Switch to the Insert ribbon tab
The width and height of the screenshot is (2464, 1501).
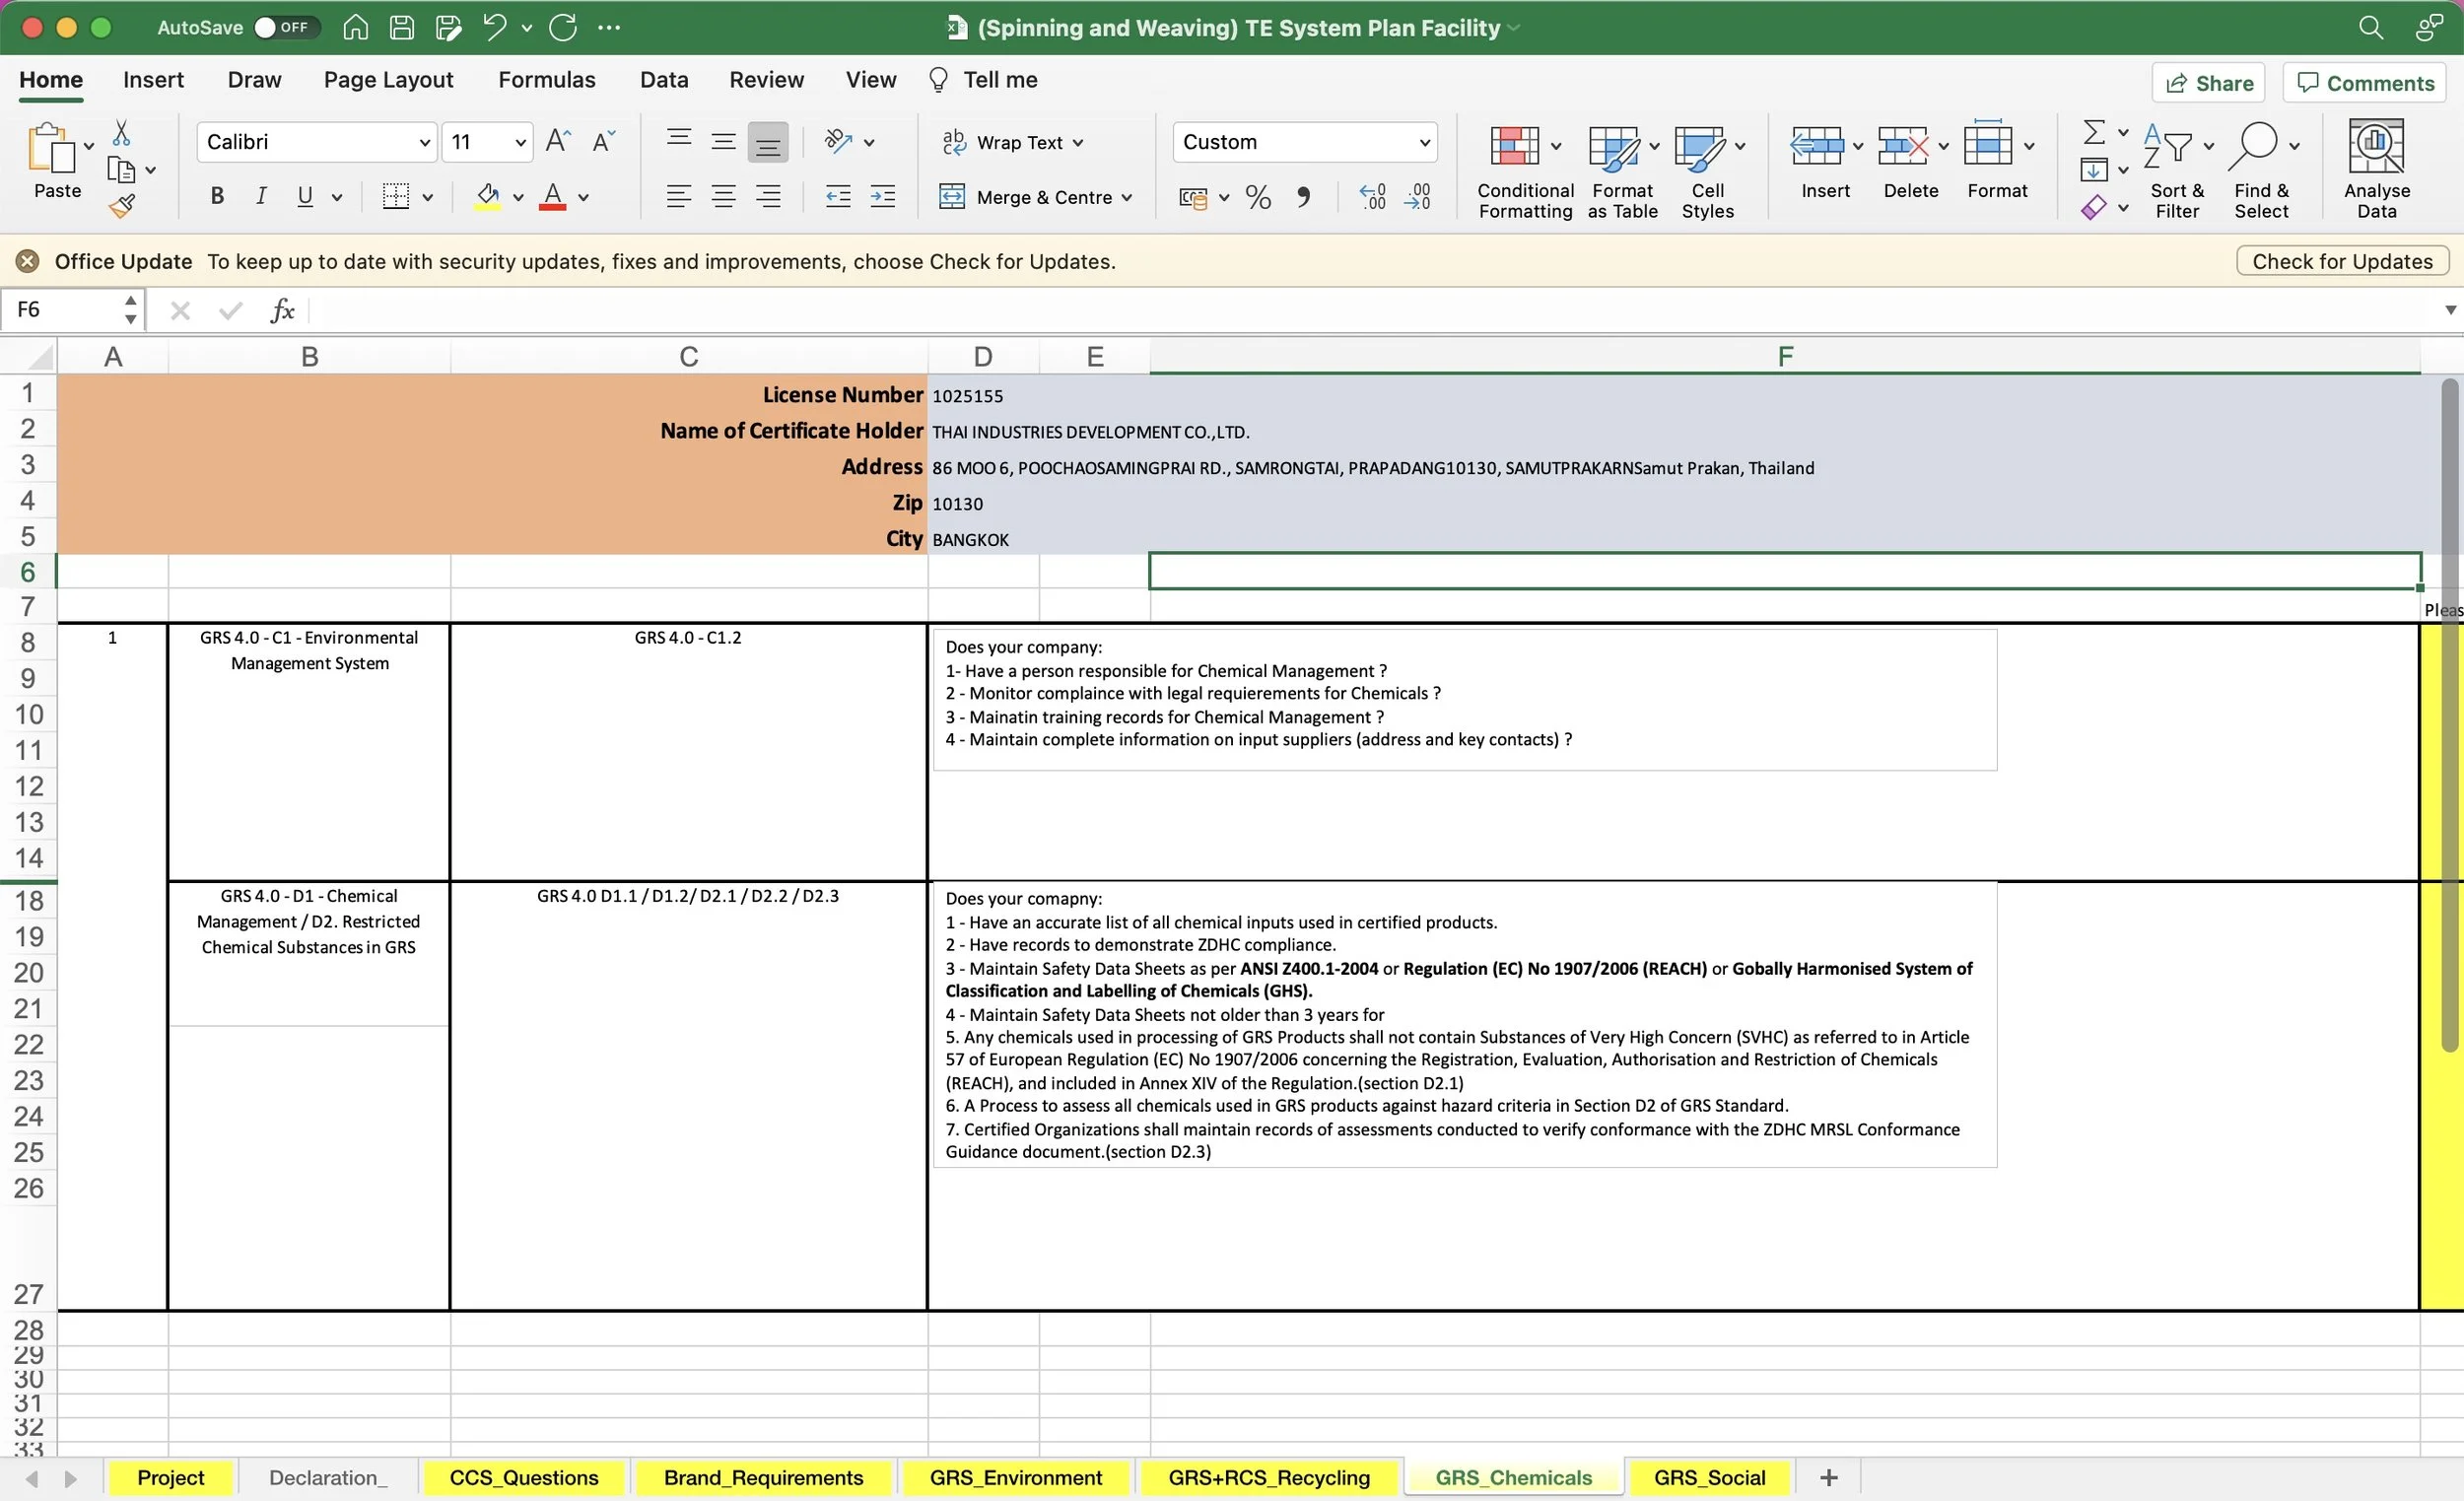click(153, 79)
